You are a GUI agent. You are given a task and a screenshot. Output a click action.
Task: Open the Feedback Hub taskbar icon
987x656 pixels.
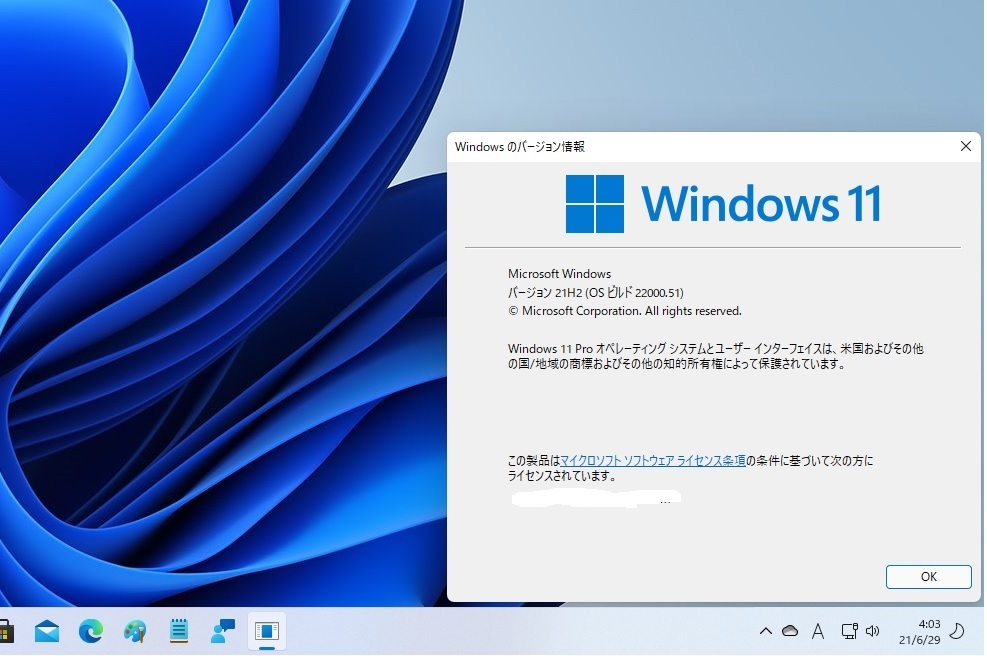[x=223, y=631]
